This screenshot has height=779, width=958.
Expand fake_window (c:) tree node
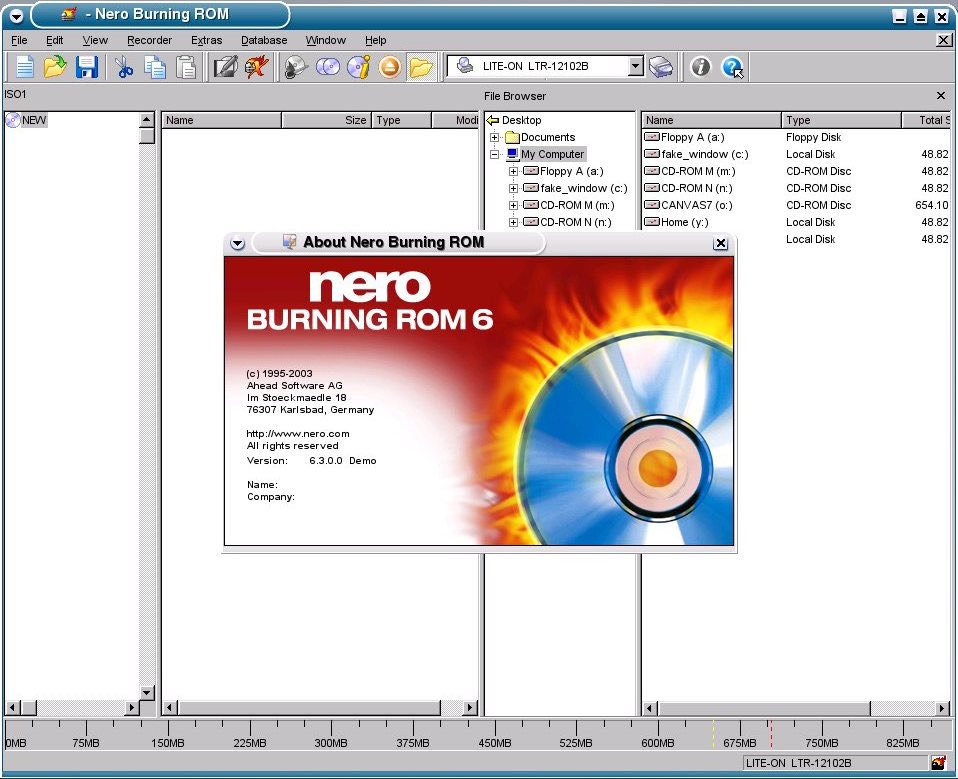(513, 189)
